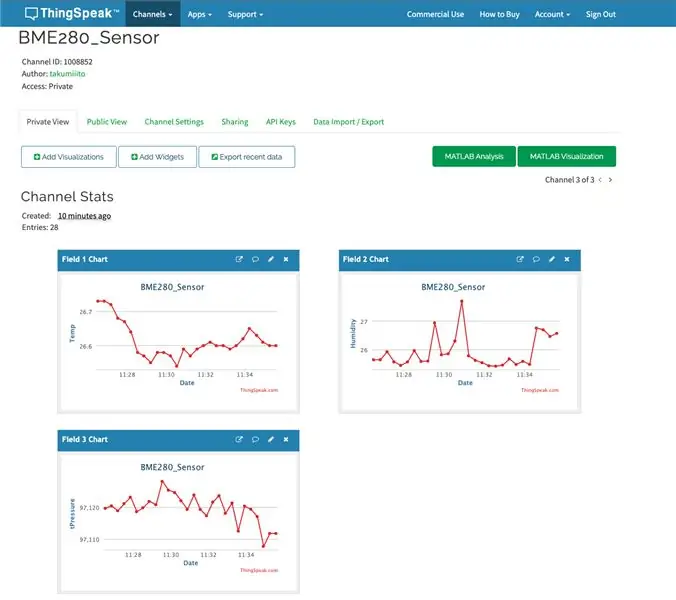Click the Temp axis label in Field 1 Chart
Screen dimensions: 676x600
point(72,334)
